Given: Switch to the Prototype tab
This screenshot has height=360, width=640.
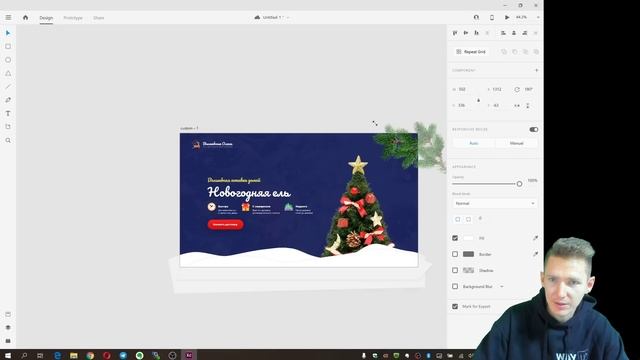Looking at the screenshot, I should pyautogui.click(x=73, y=18).
